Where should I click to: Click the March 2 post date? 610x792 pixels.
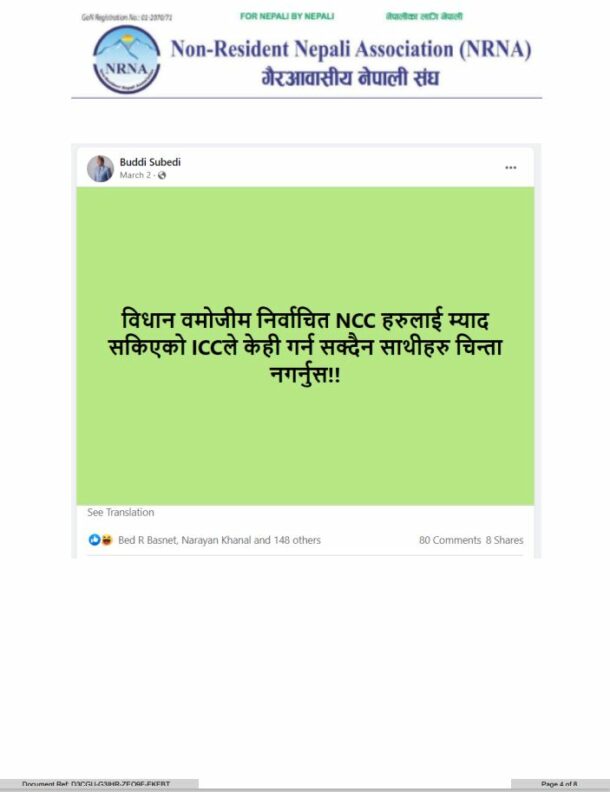(135, 175)
